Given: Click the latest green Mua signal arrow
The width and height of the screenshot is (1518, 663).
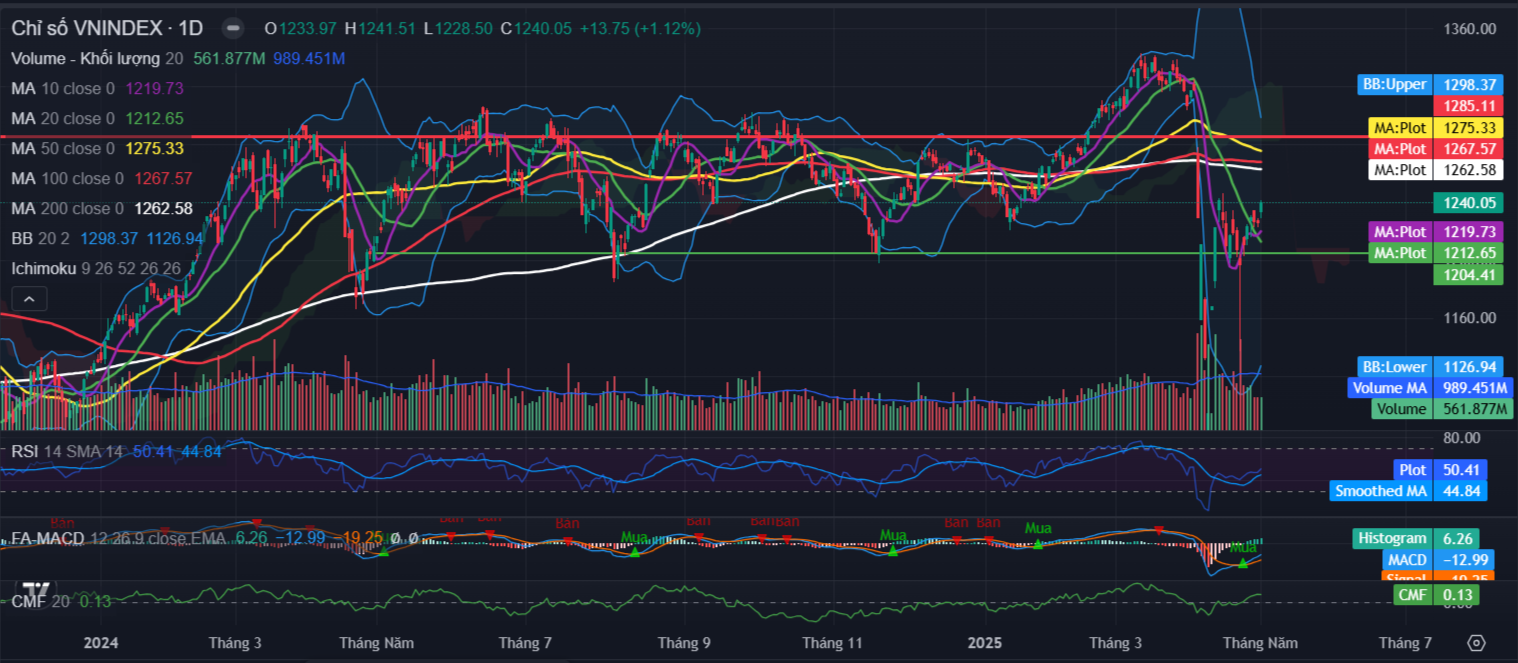Looking at the screenshot, I should click(x=1243, y=563).
